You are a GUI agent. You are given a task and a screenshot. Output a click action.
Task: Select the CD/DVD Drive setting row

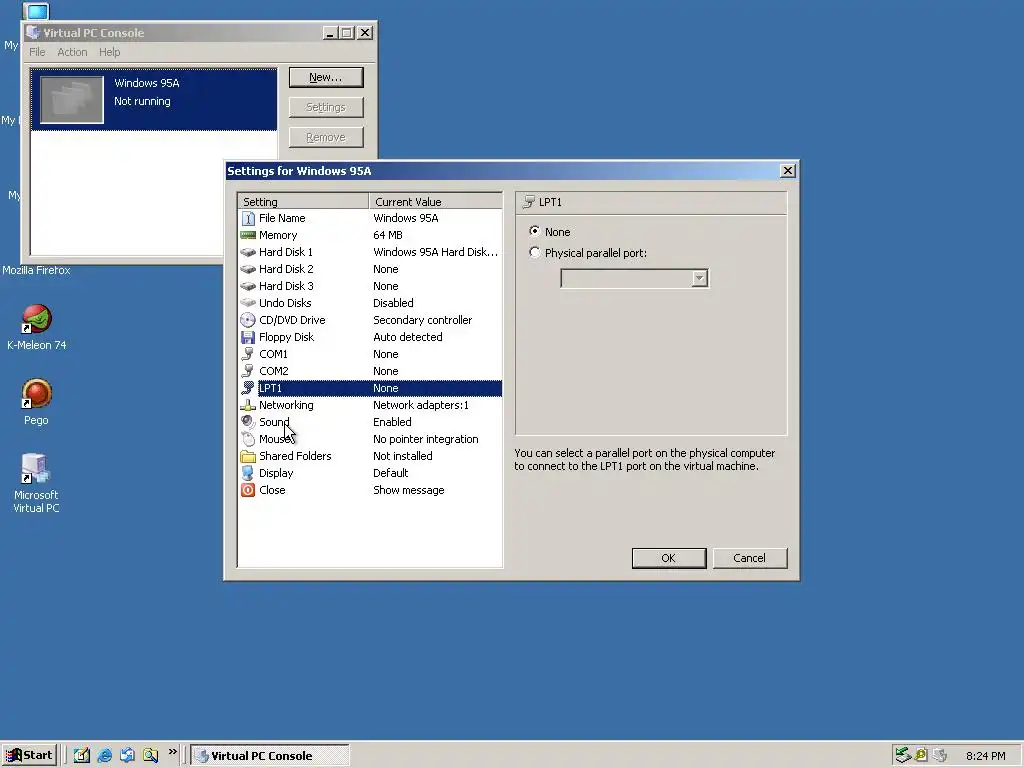370,320
